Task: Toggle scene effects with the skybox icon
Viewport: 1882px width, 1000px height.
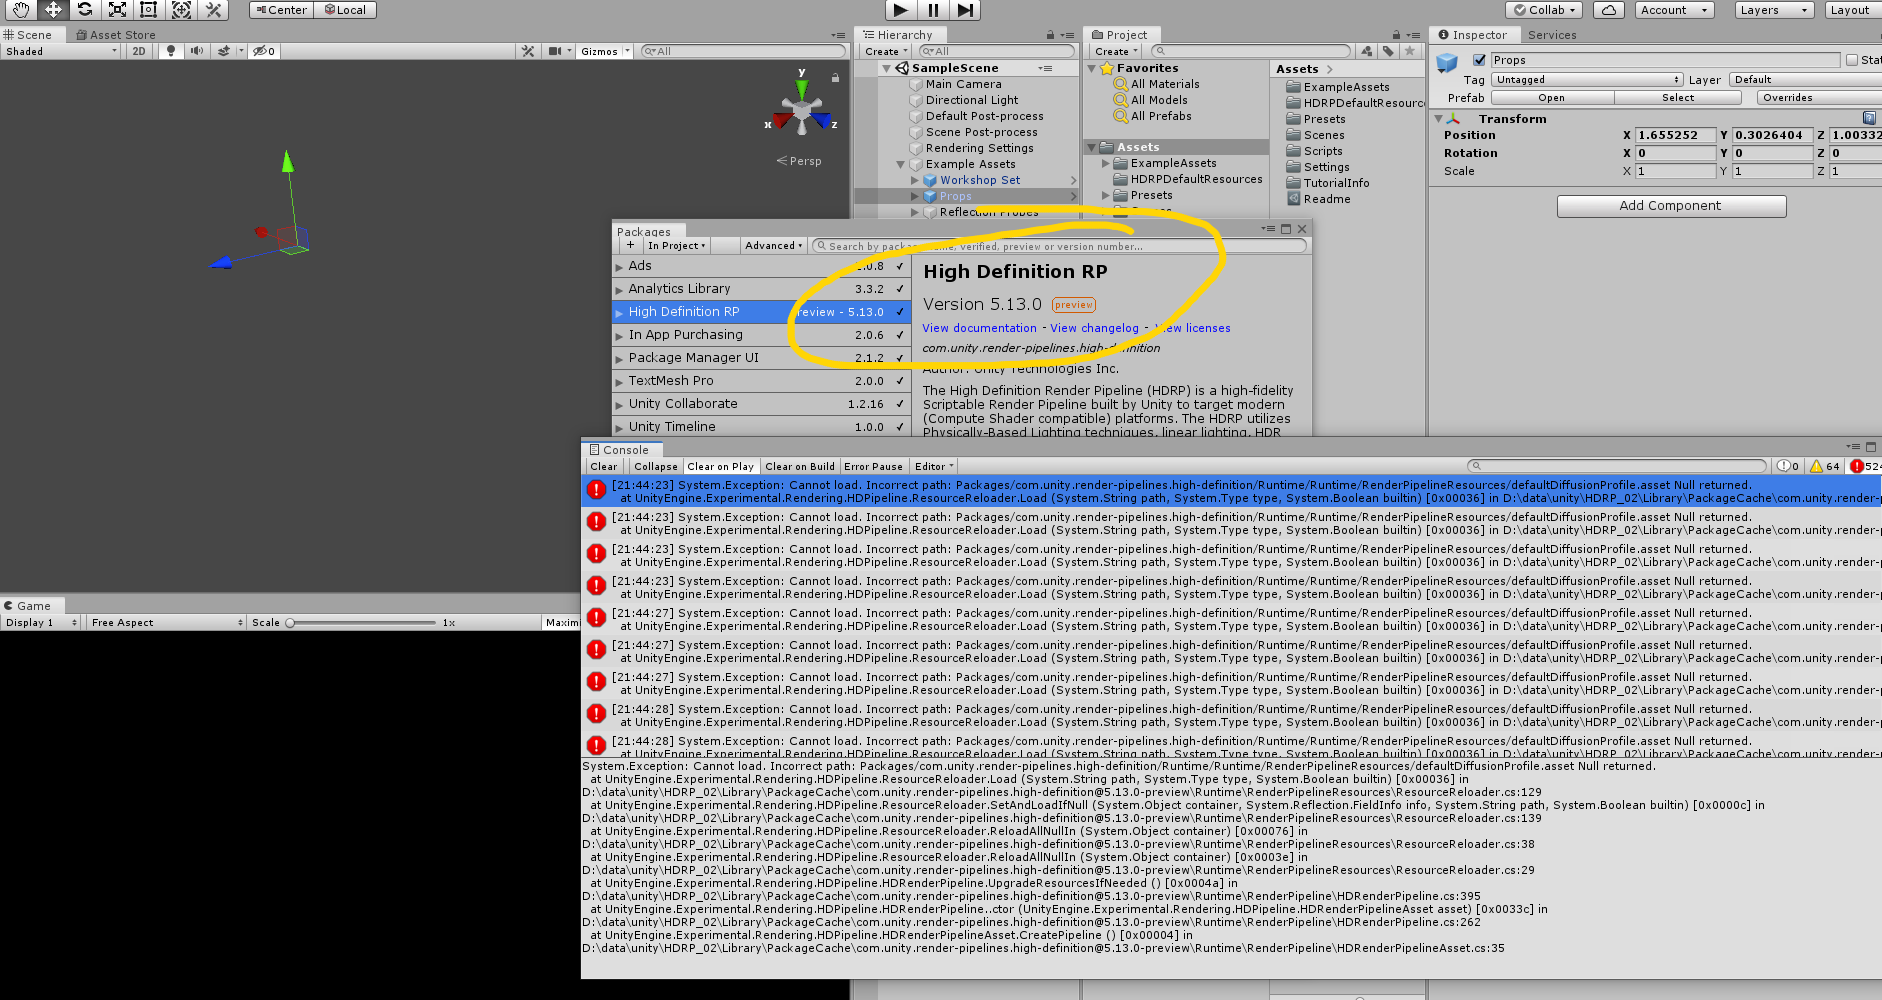Action: [x=225, y=51]
